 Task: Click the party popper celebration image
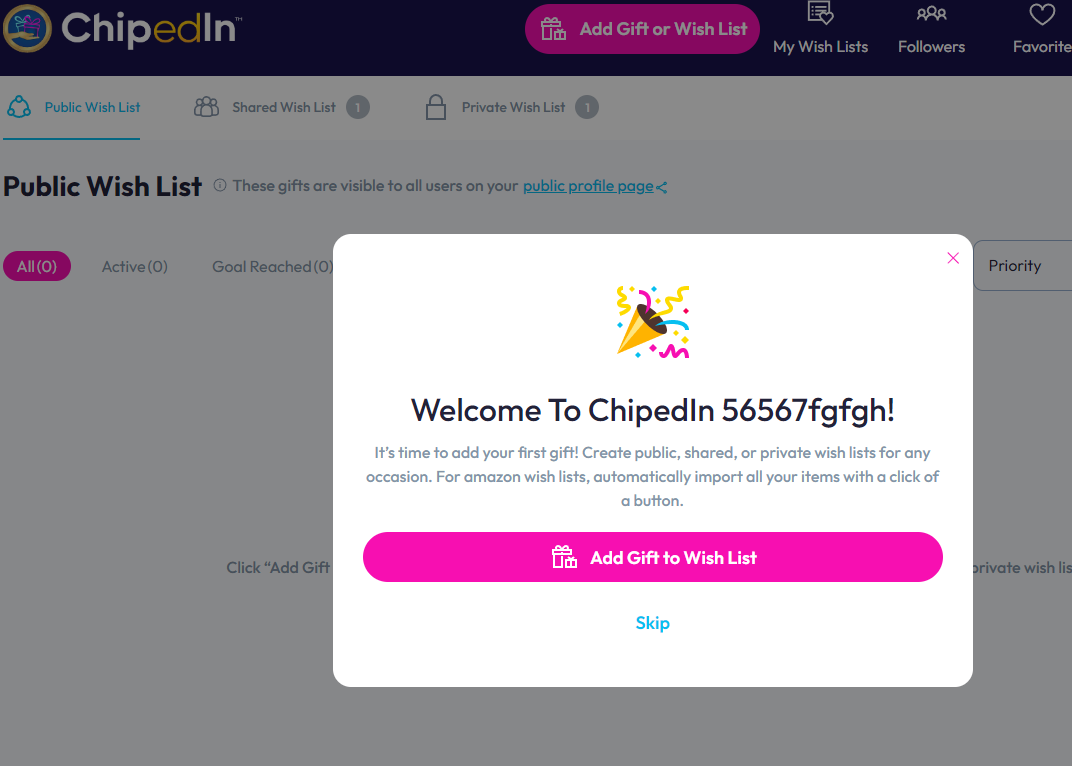pos(653,322)
